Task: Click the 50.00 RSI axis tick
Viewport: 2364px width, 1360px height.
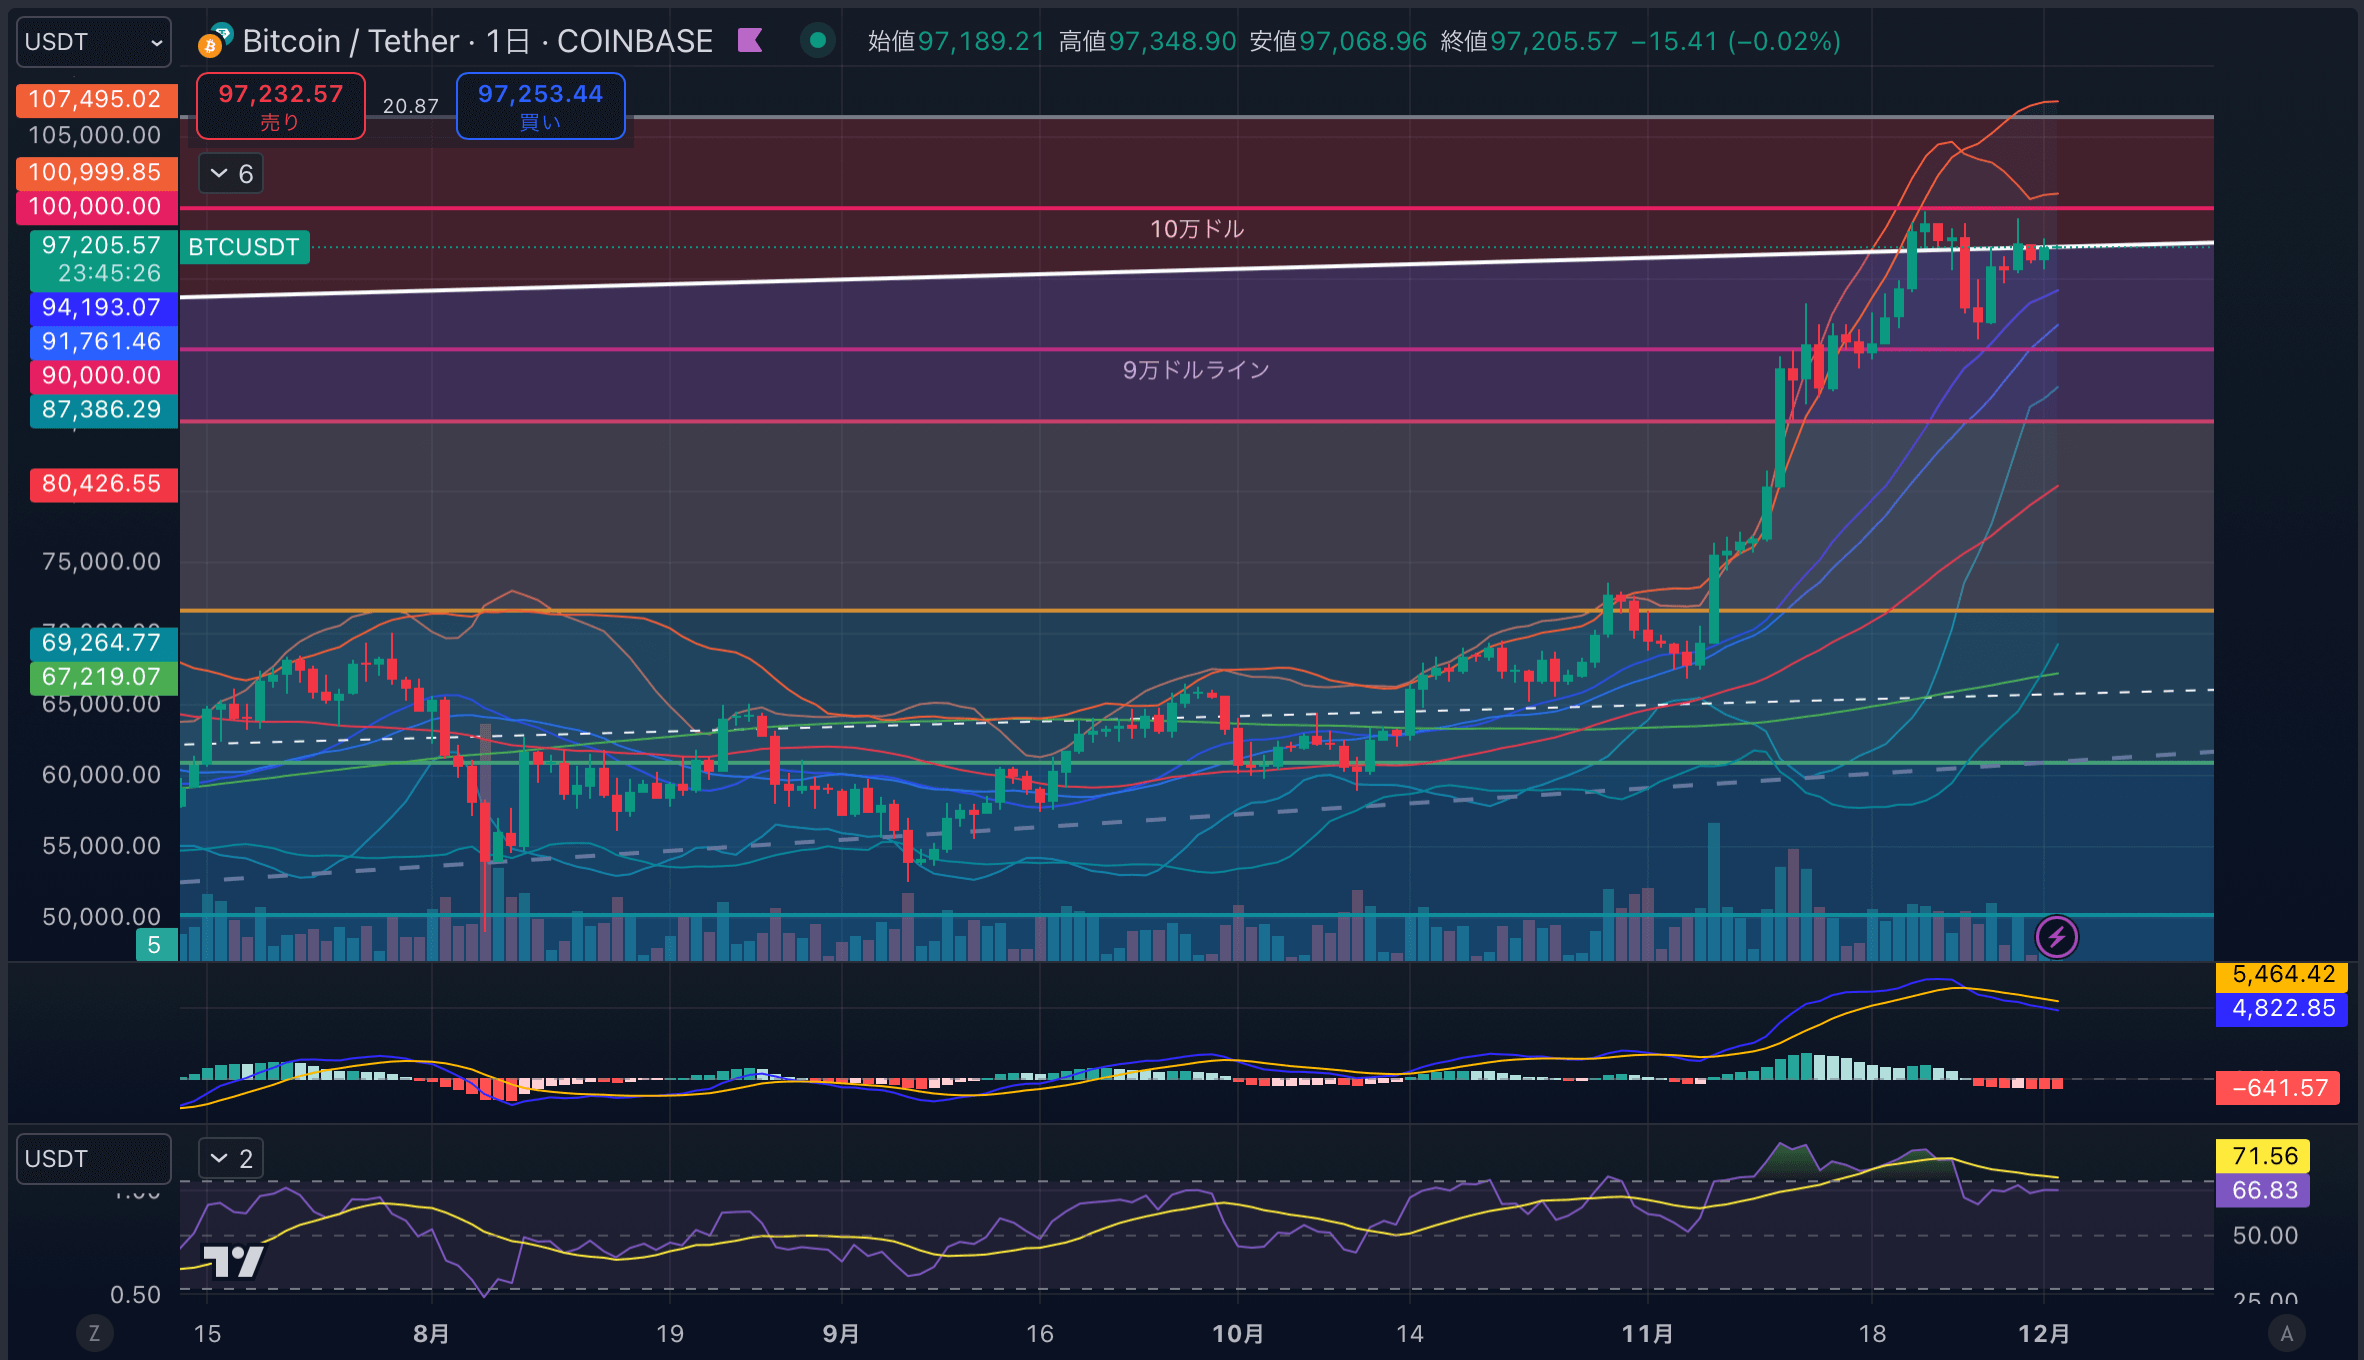Action: pyautogui.click(x=2265, y=1235)
